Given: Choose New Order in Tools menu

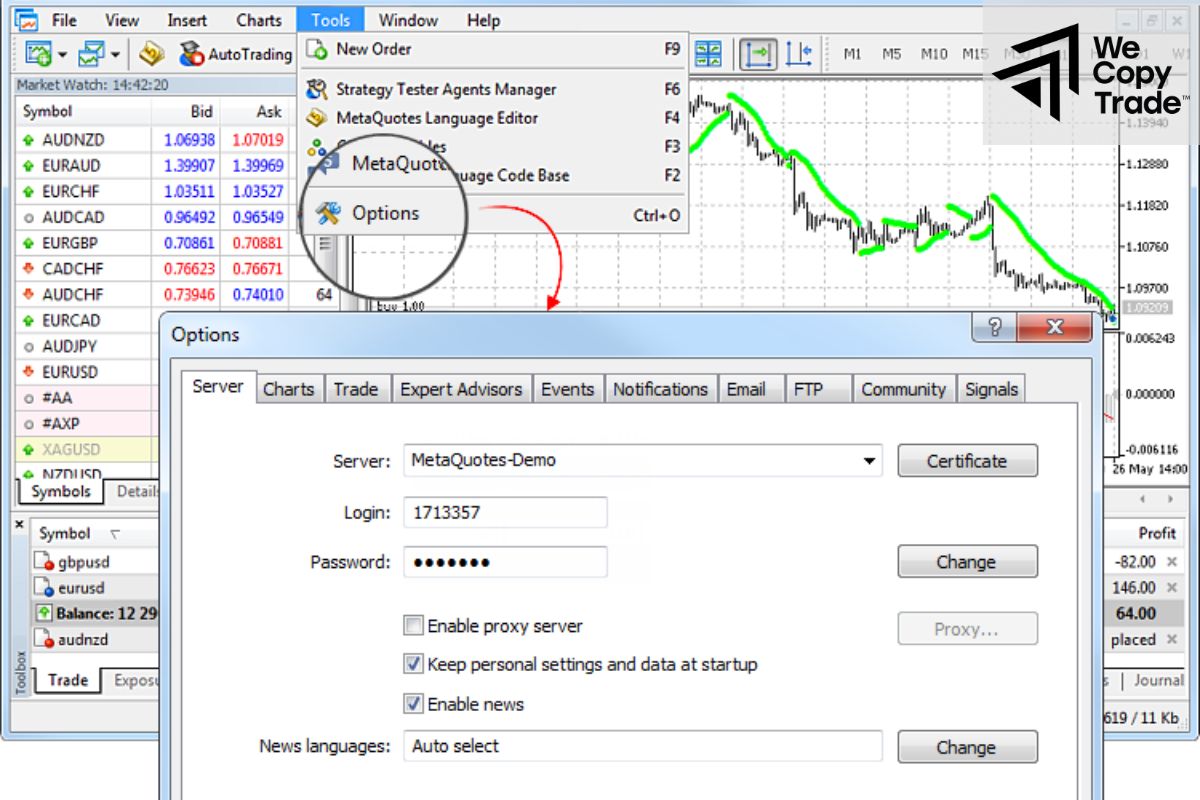Looking at the screenshot, I should tap(373, 48).
